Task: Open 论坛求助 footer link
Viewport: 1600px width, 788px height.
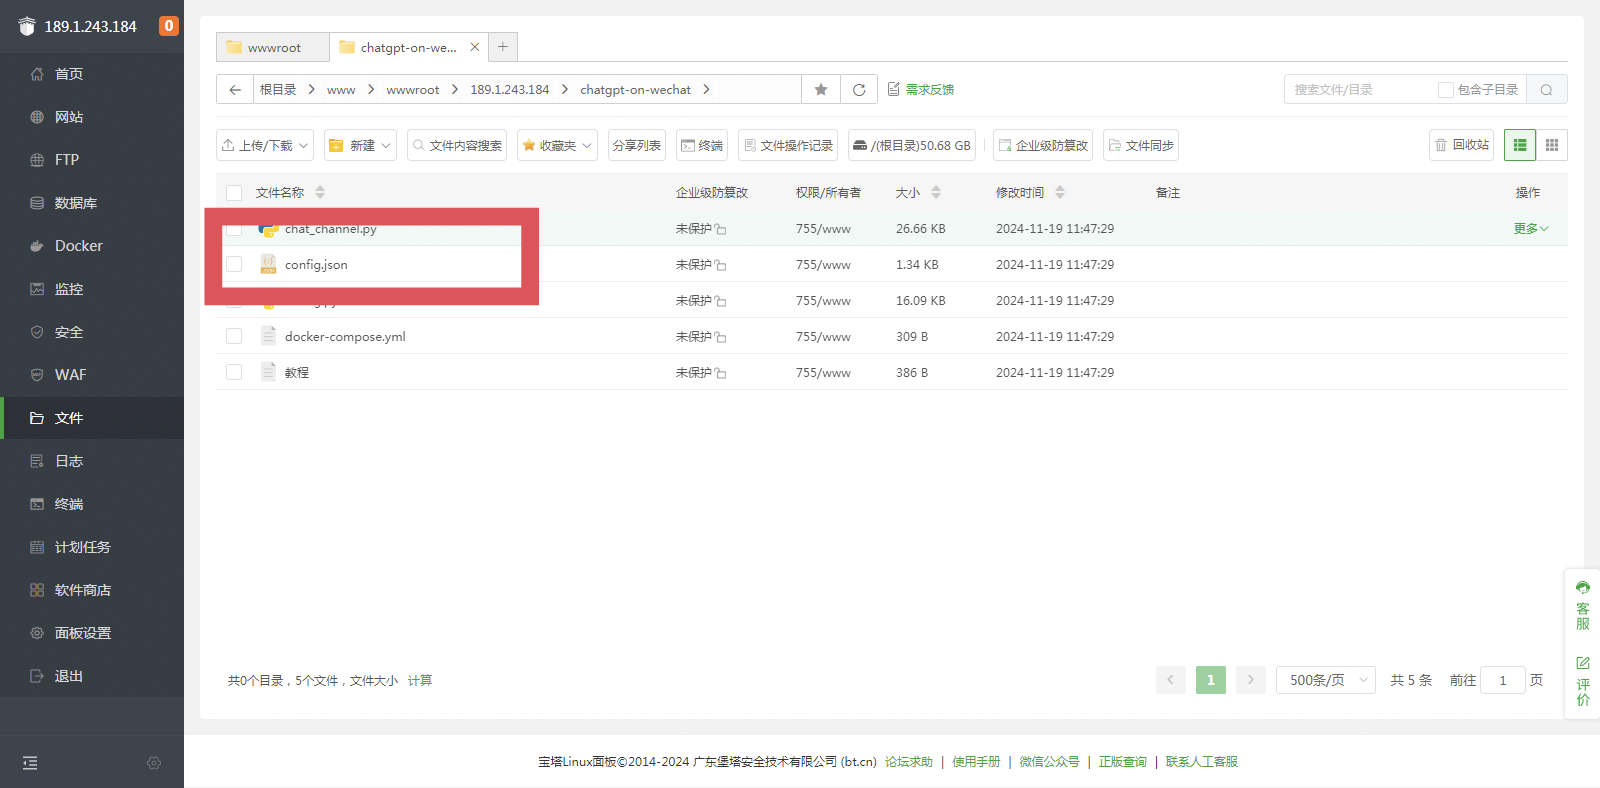Action: pos(909,762)
